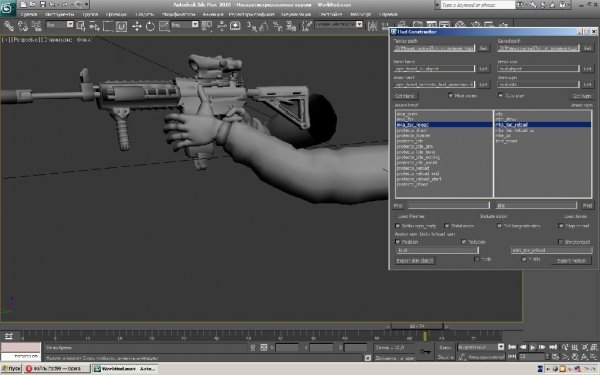This screenshot has height=375, width=600.
Task: Click the yellow current frame marker on the track bar
Action: click(x=425, y=336)
